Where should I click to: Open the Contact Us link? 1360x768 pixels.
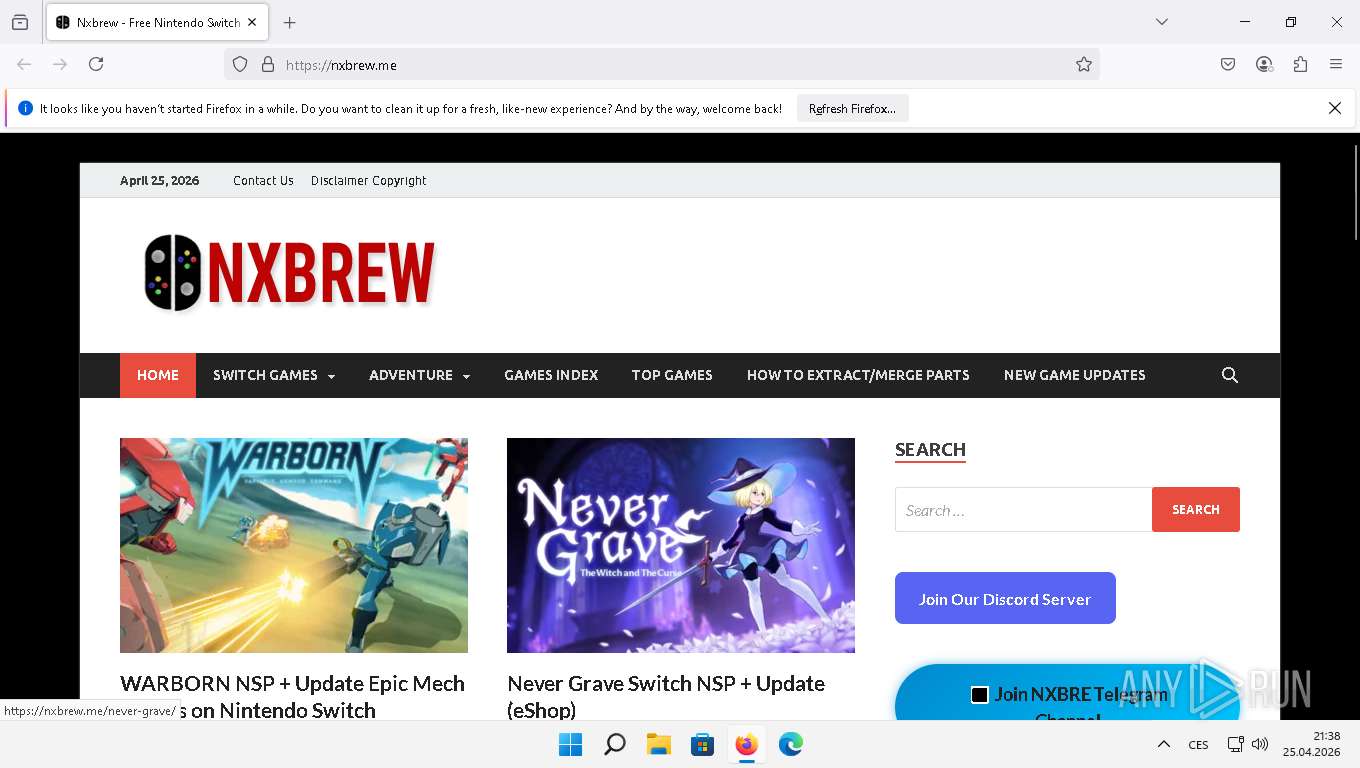[263, 181]
